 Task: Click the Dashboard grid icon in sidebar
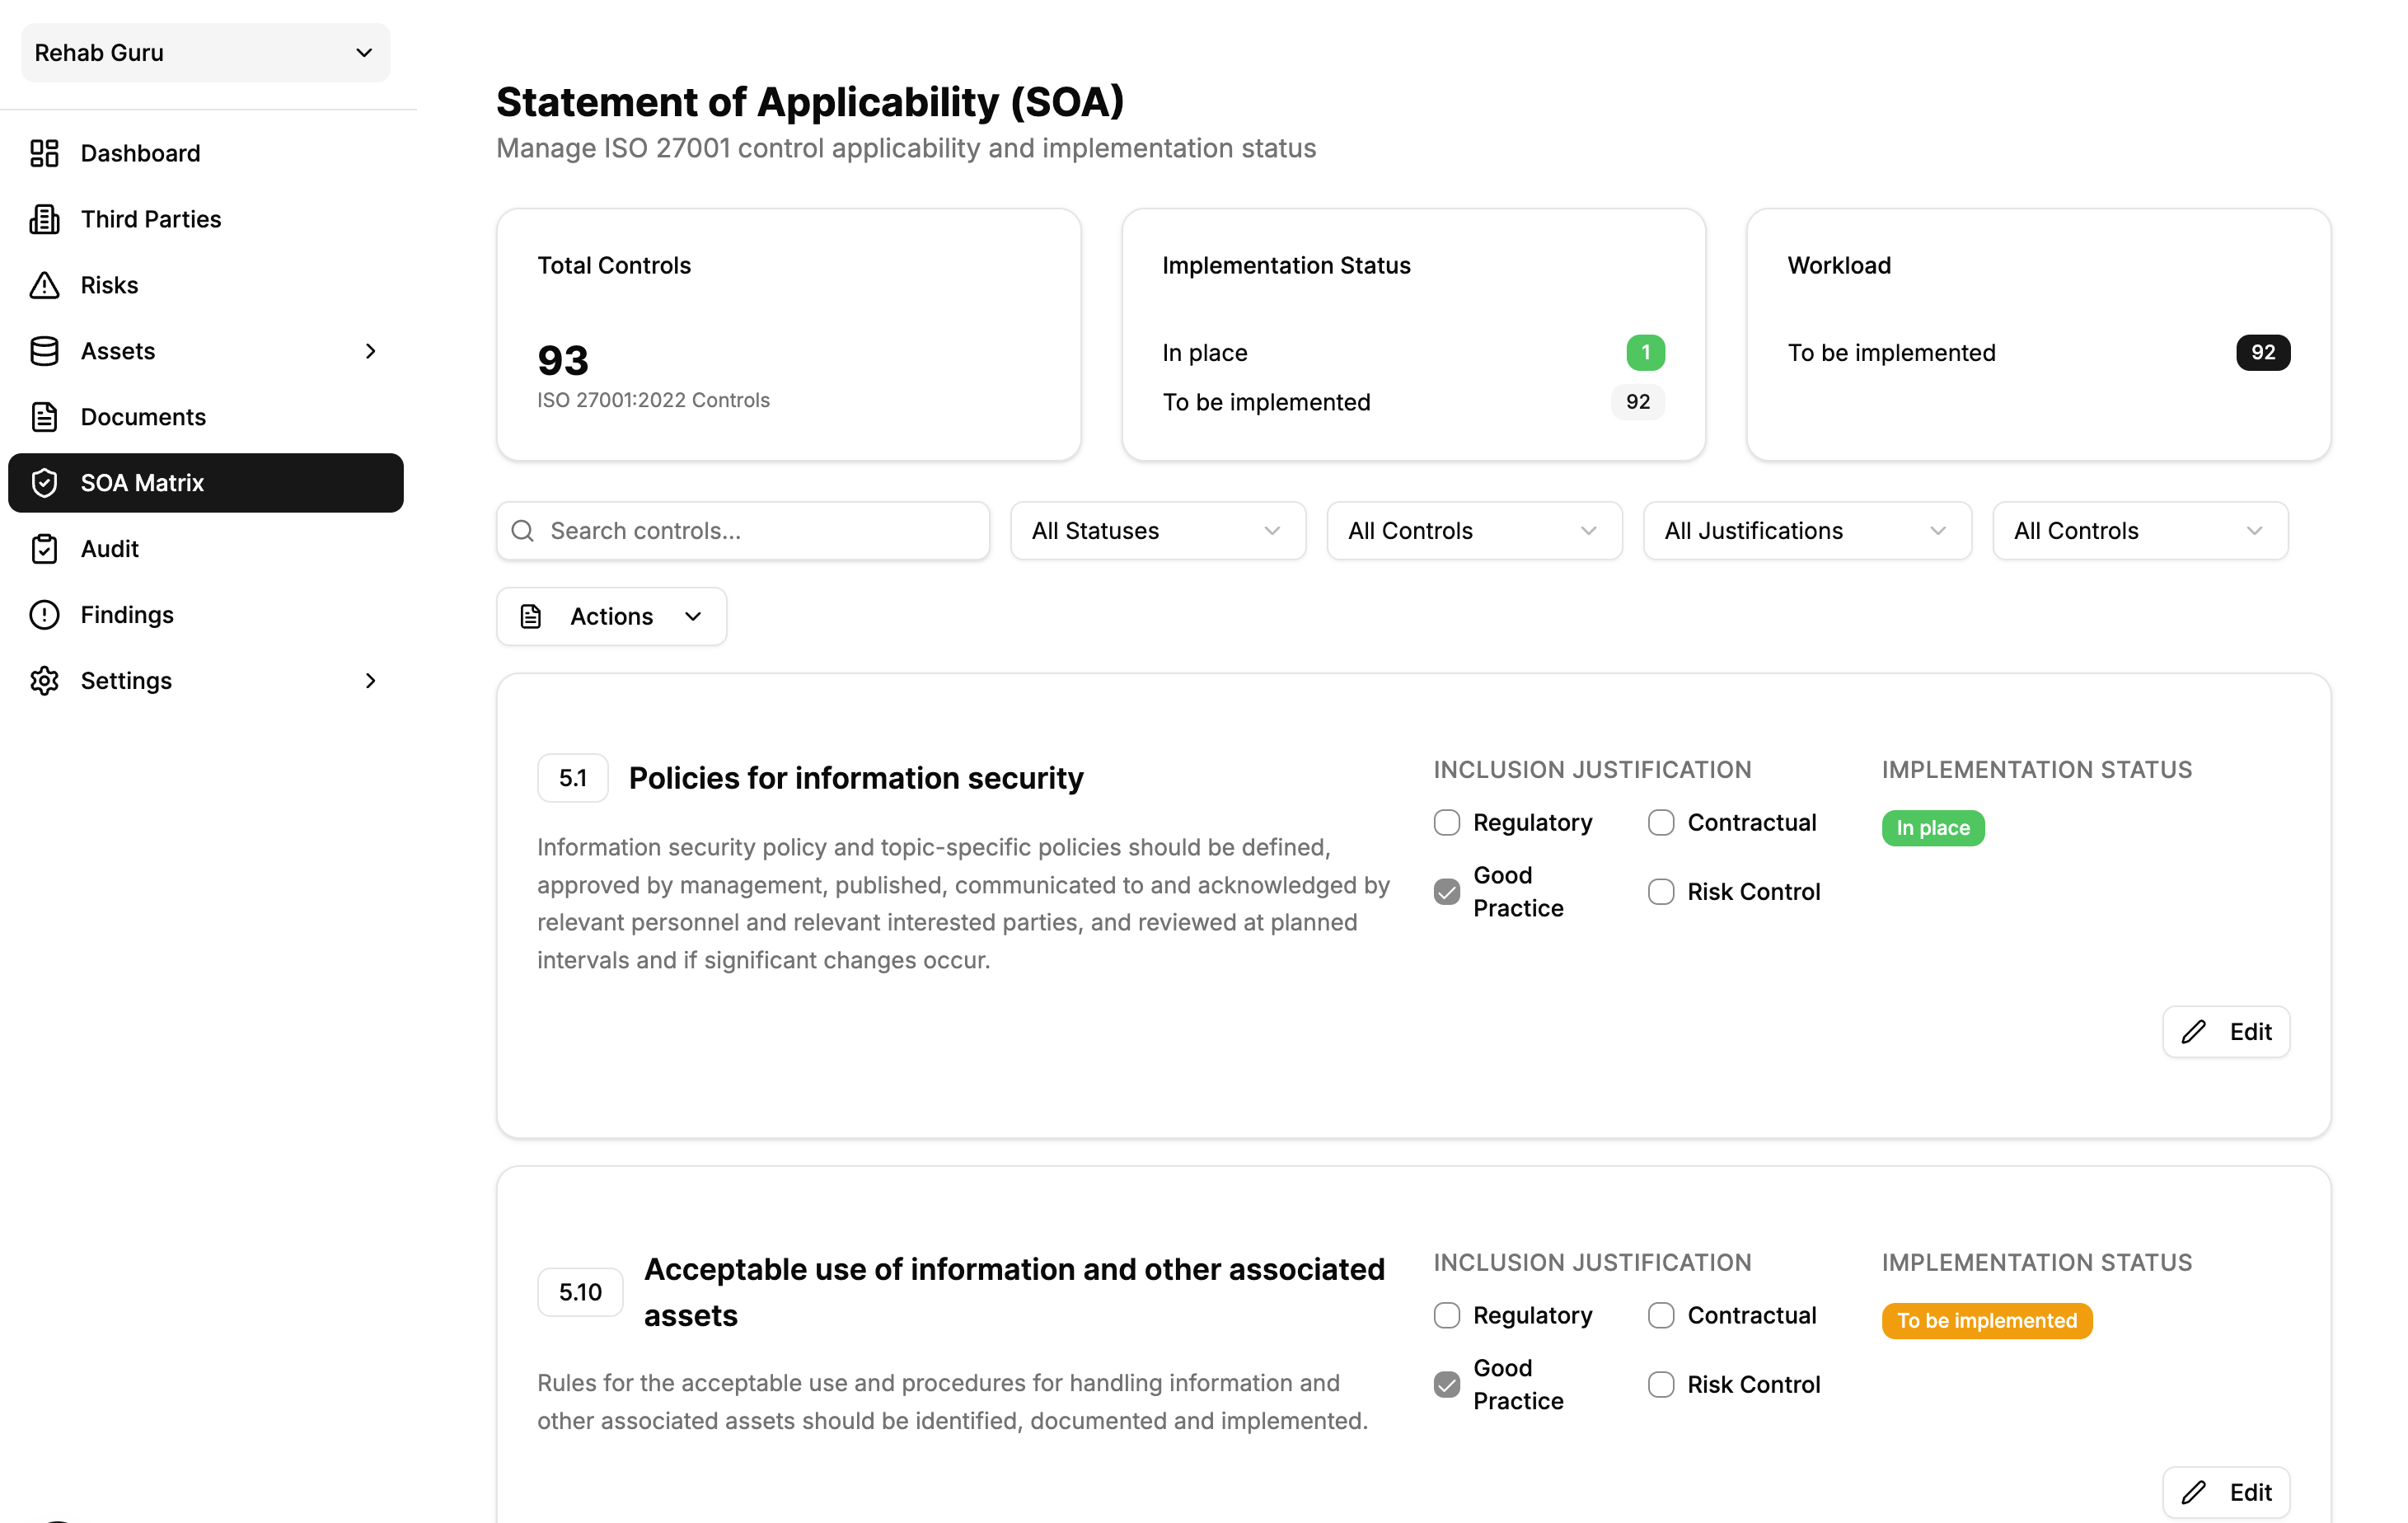(x=44, y=153)
